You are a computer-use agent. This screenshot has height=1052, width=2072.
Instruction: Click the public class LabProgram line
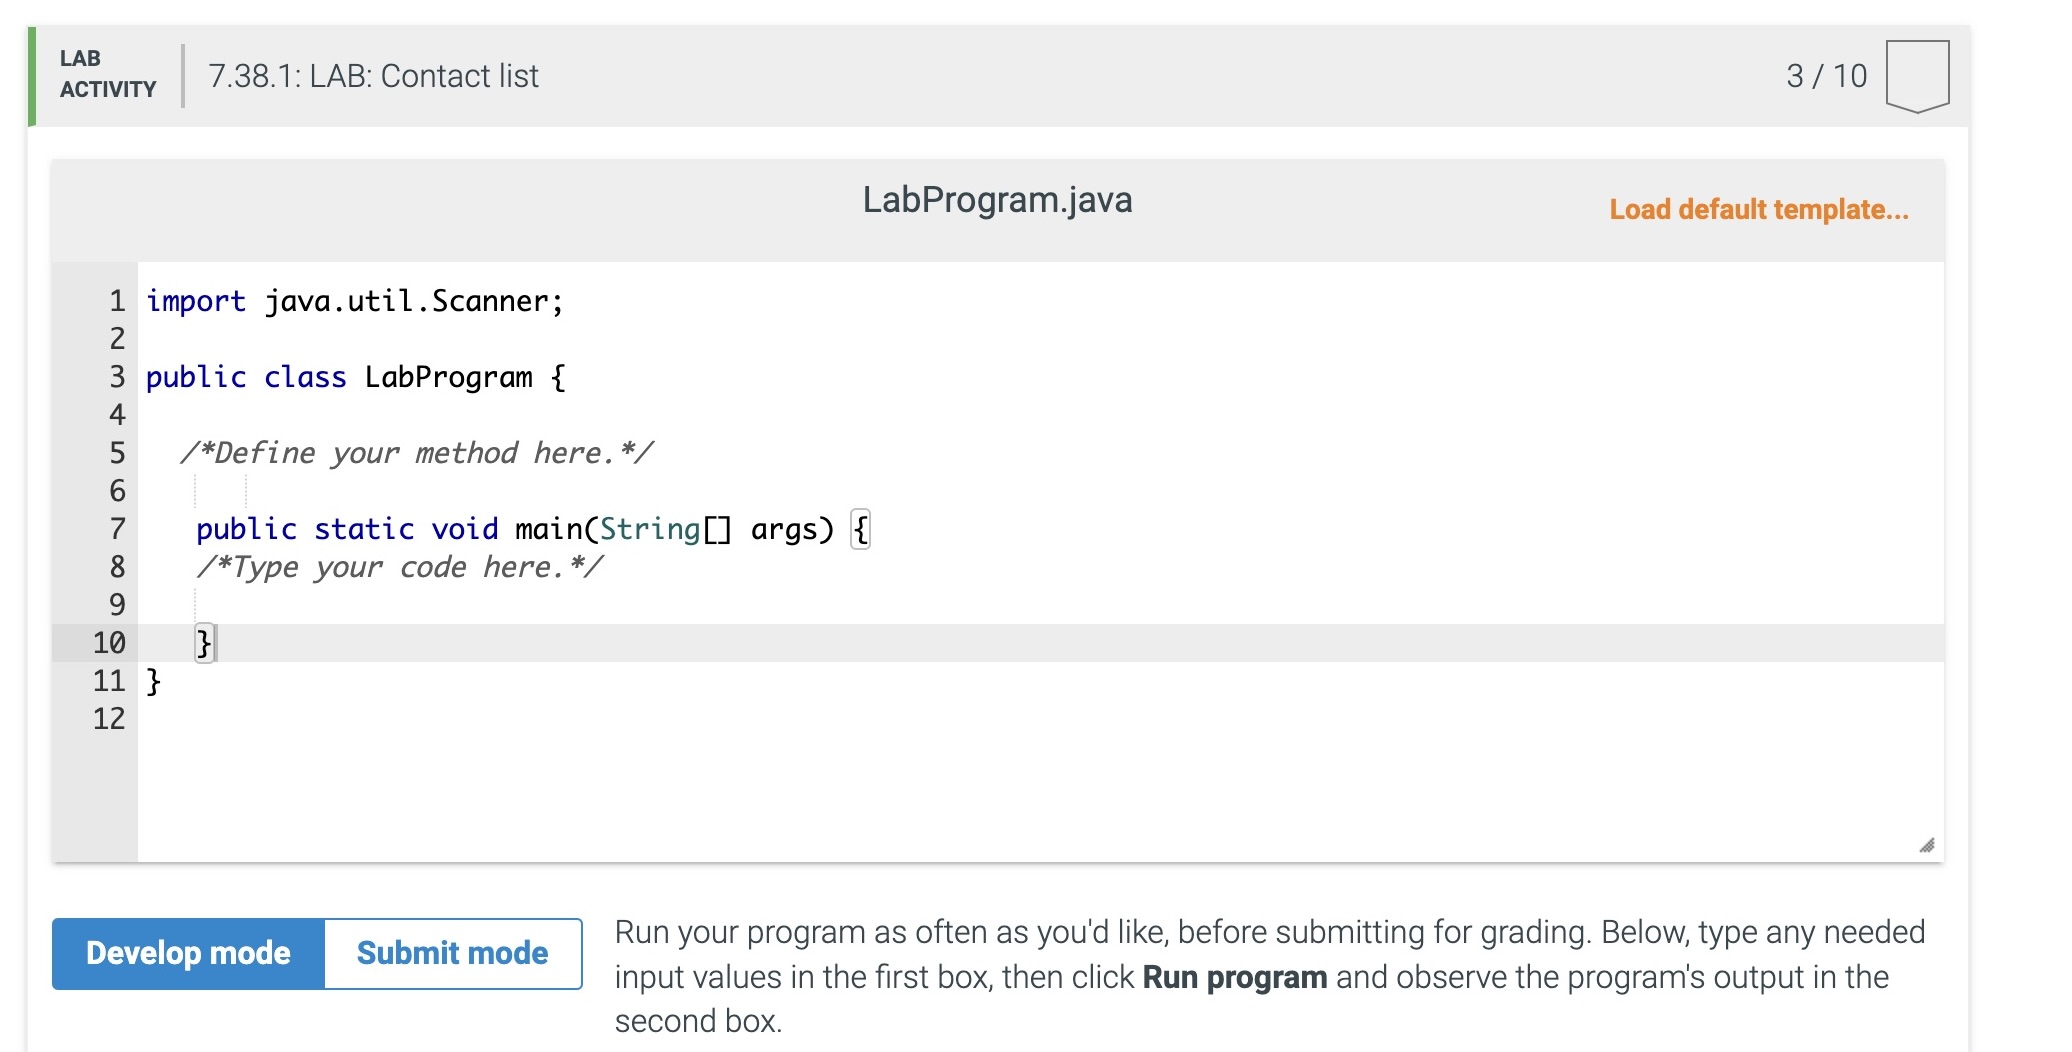(355, 377)
